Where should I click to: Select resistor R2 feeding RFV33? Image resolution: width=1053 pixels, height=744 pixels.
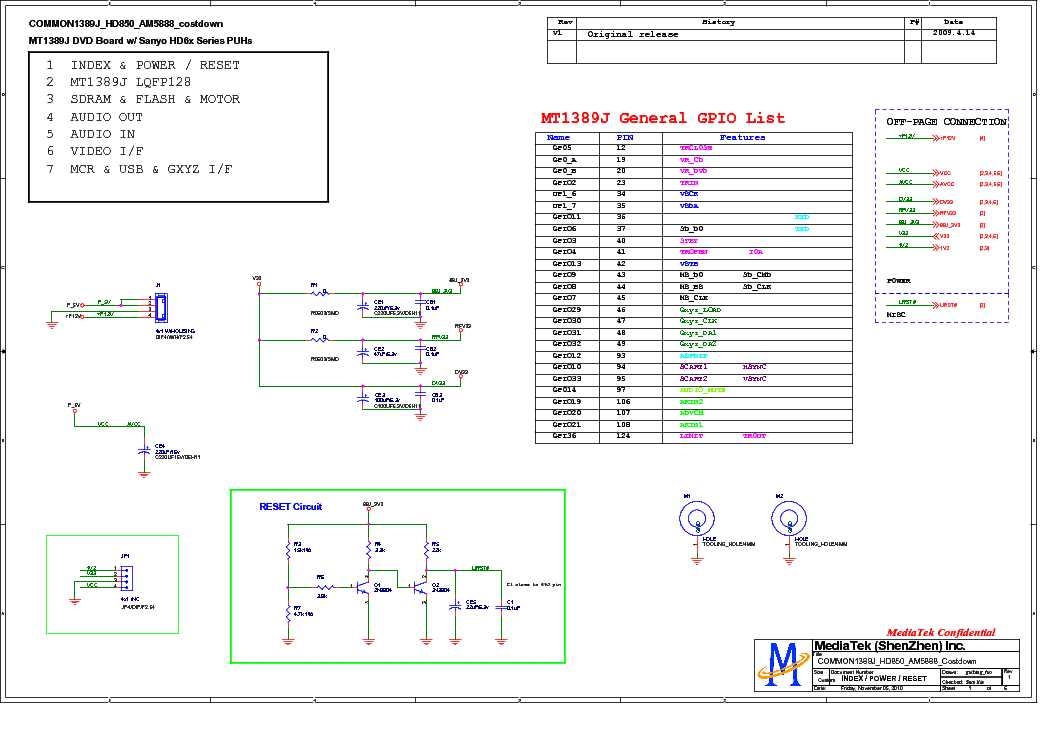[x=319, y=338]
